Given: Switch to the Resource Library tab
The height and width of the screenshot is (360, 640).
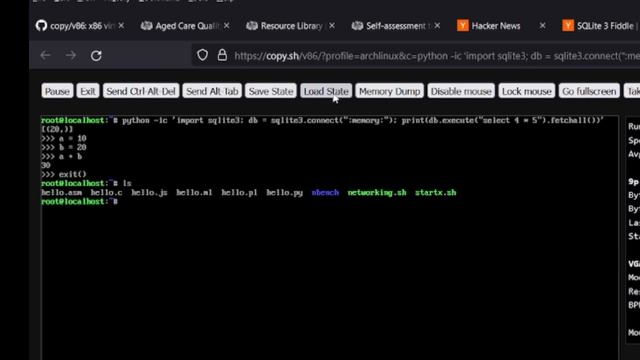Looking at the screenshot, I should pyautogui.click(x=291, y=26).
